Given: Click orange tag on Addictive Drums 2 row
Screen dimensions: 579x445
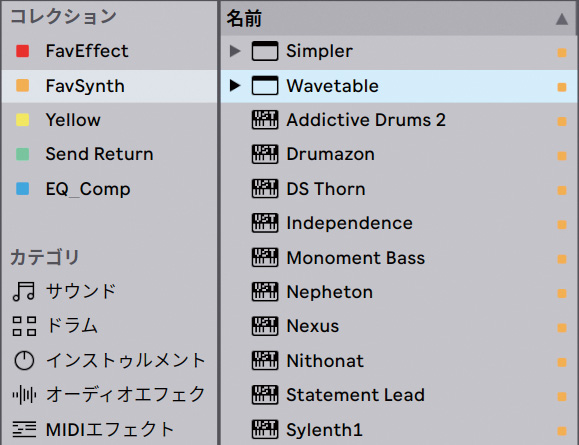Looking at the screenshot, I should (562, 121).
